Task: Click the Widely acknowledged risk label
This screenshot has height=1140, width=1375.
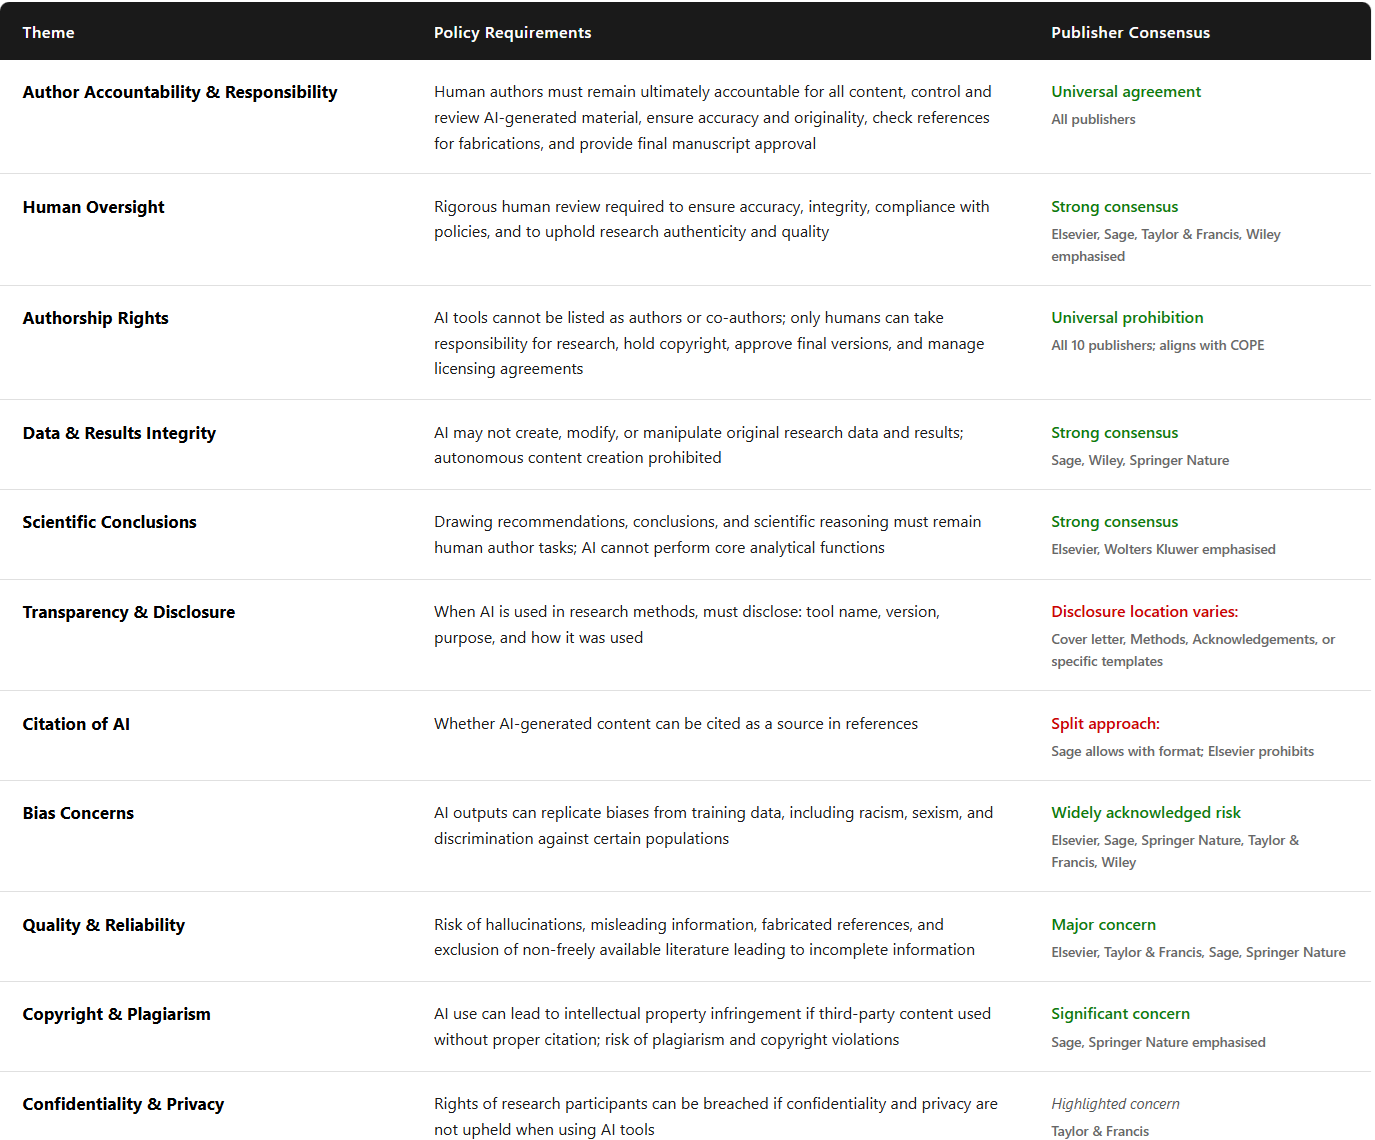Action: coord(1145,813)
